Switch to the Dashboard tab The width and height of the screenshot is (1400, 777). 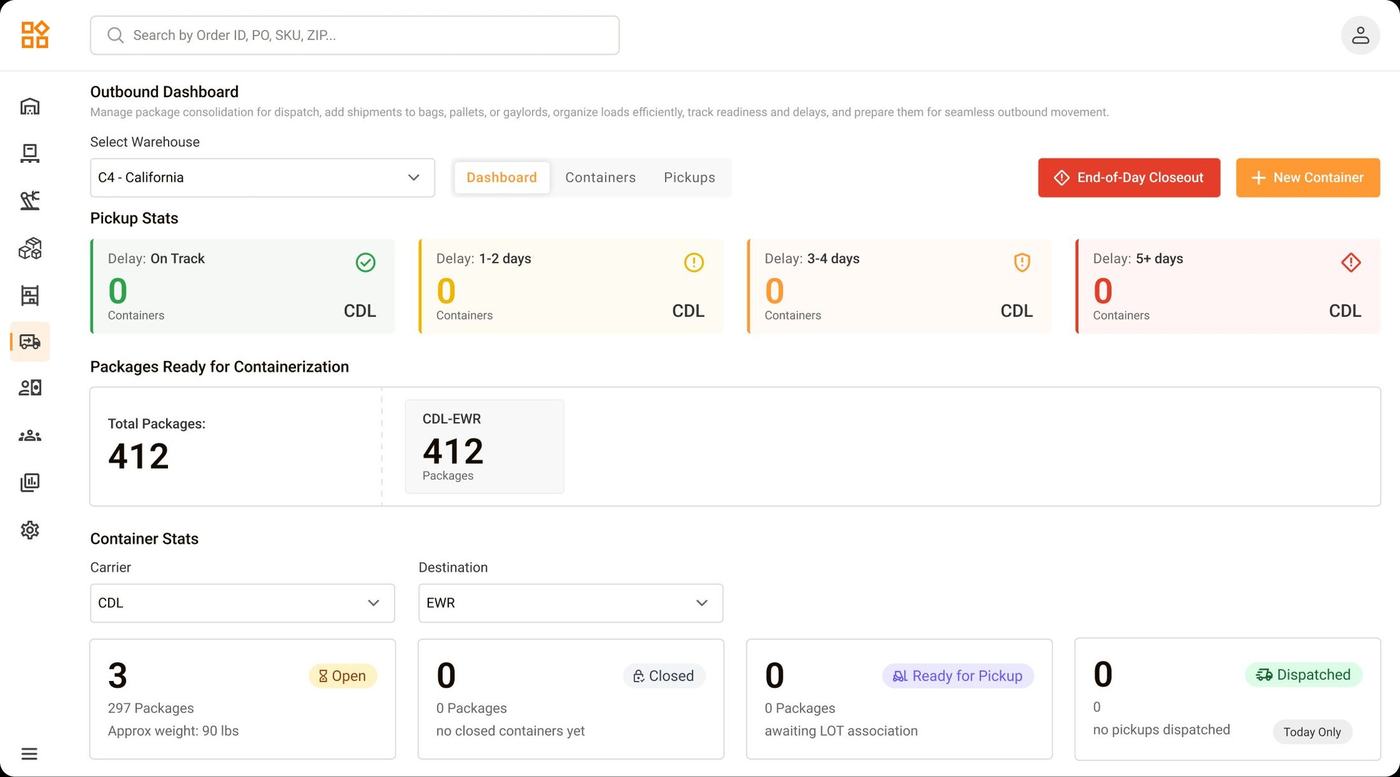(x=502, y=178)
